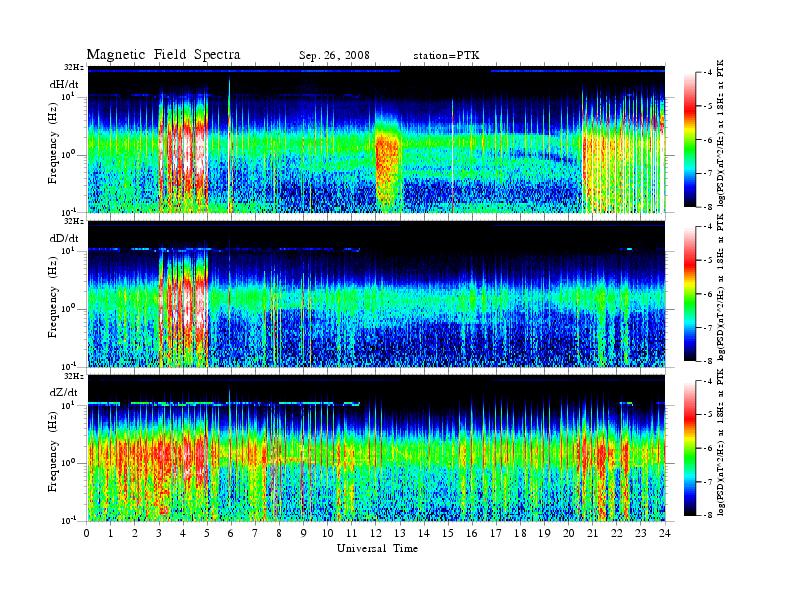Click the 10^1 frequency tick of the dZ/dt panel

pyautogui.click(x=69, y=405)
